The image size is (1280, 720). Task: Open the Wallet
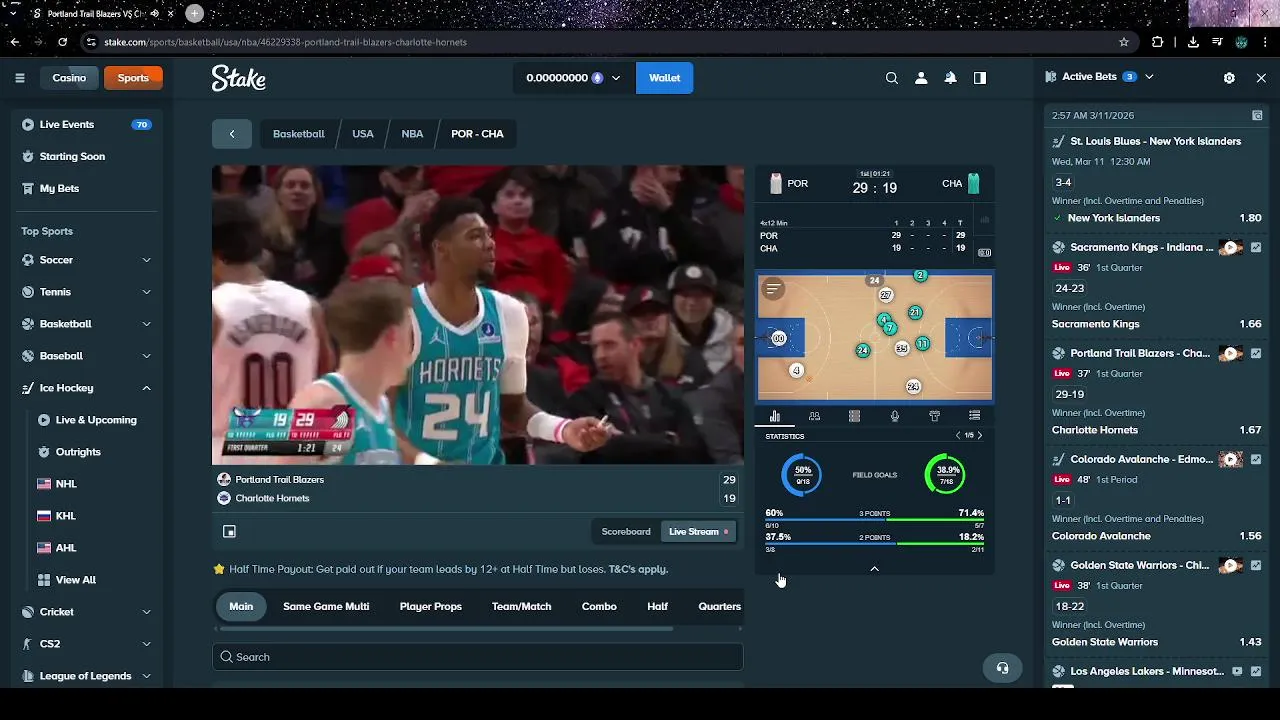point(664,78)
